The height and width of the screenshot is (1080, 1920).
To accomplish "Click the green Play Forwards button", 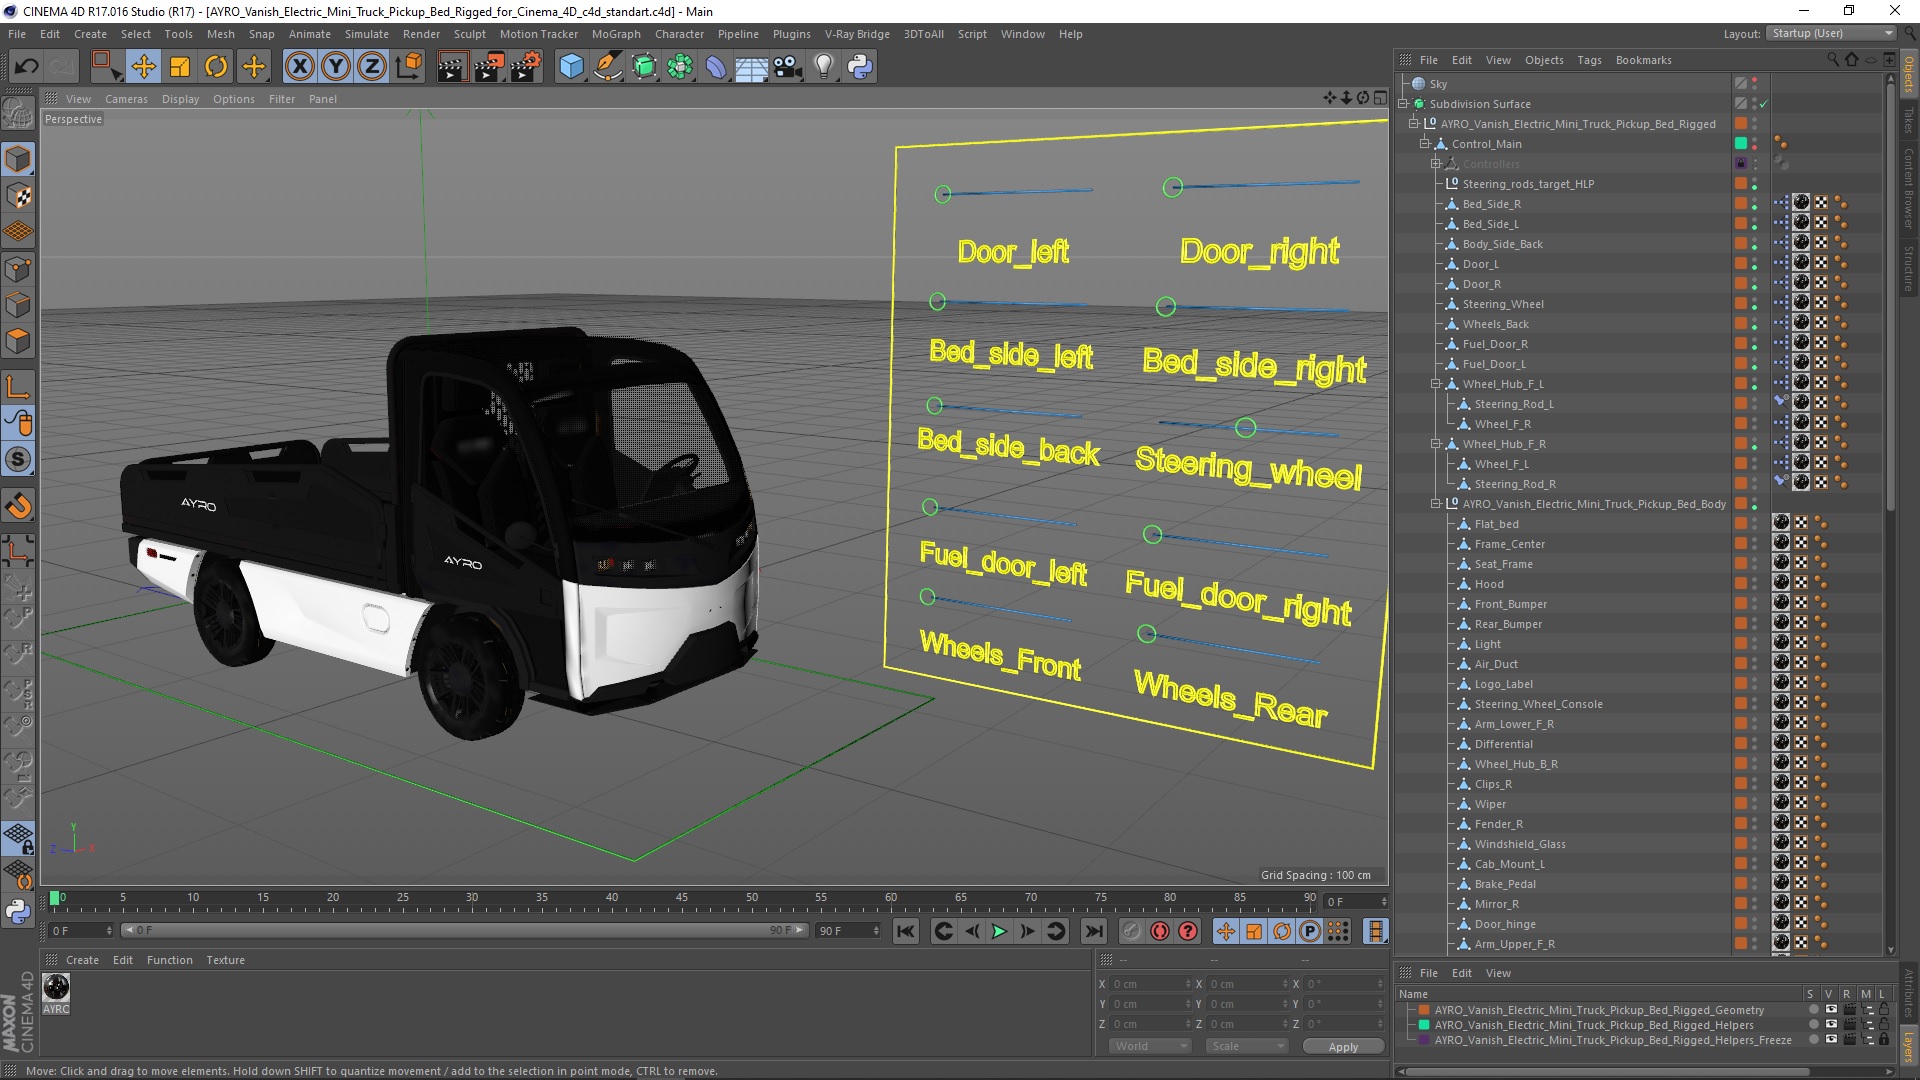I will (x=999, y=931).
